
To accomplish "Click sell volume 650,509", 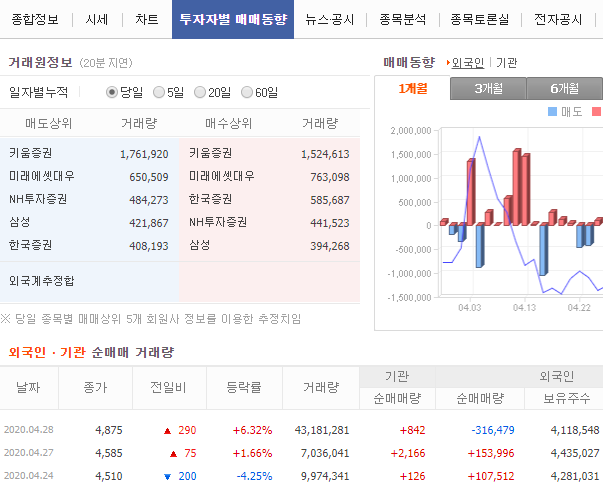I will [x=149, y=177].
